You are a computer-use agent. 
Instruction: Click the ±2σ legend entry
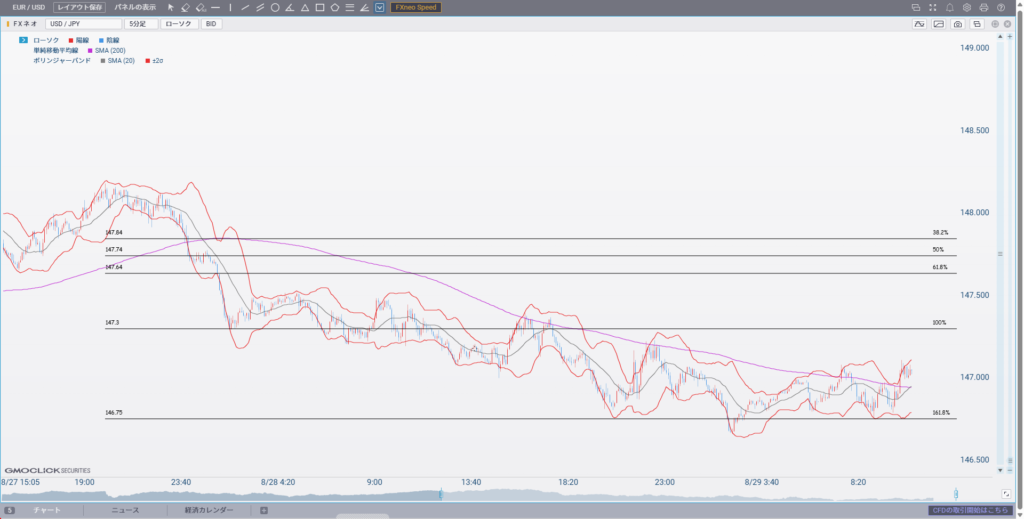click(157, 61)
